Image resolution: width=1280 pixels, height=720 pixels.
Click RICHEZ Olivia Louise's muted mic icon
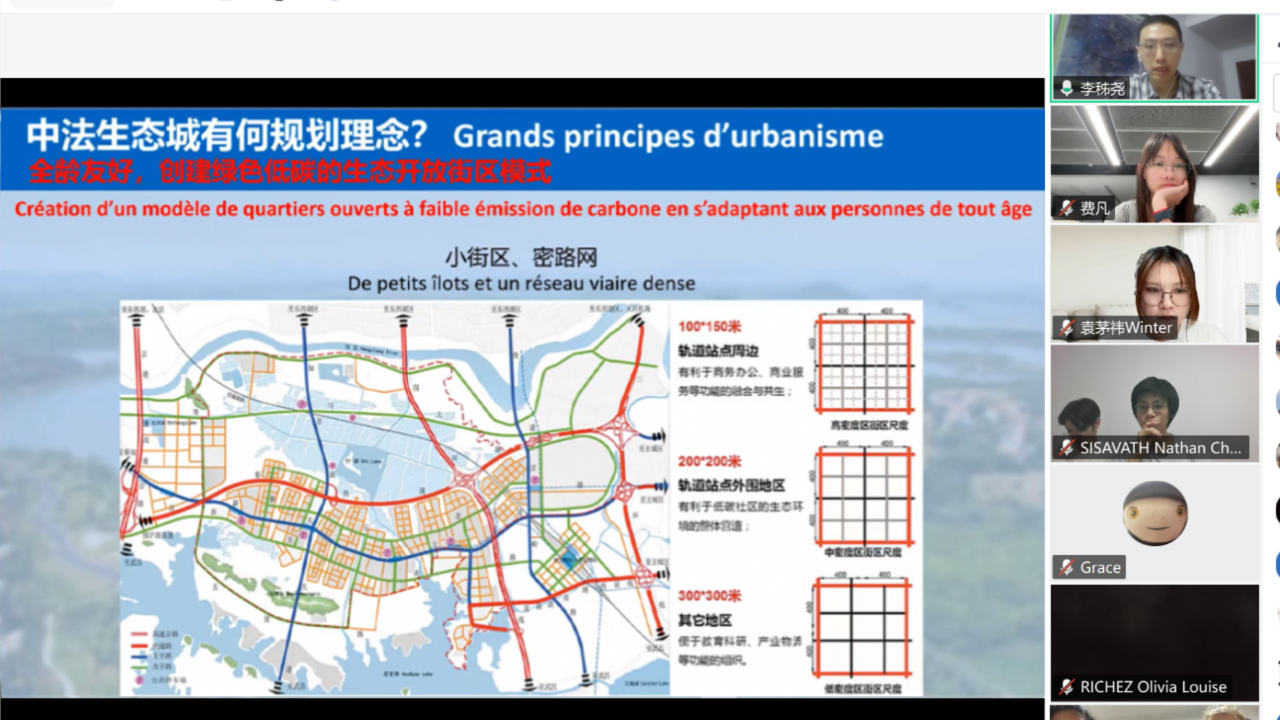(x=1067, y=687)
